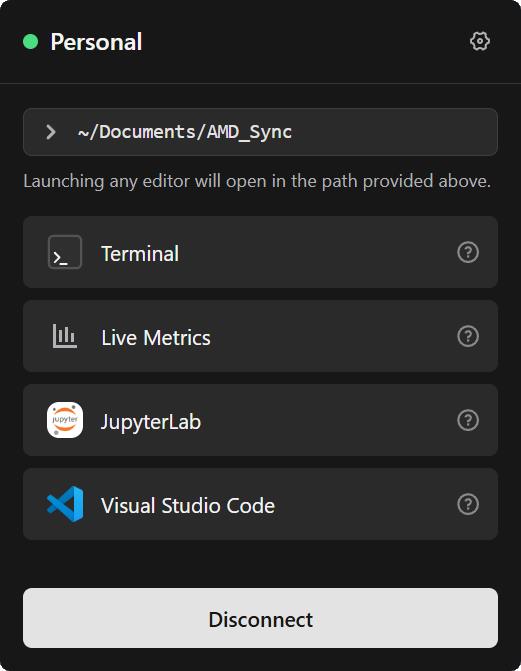Launch JupyterLab

point(260,420)
